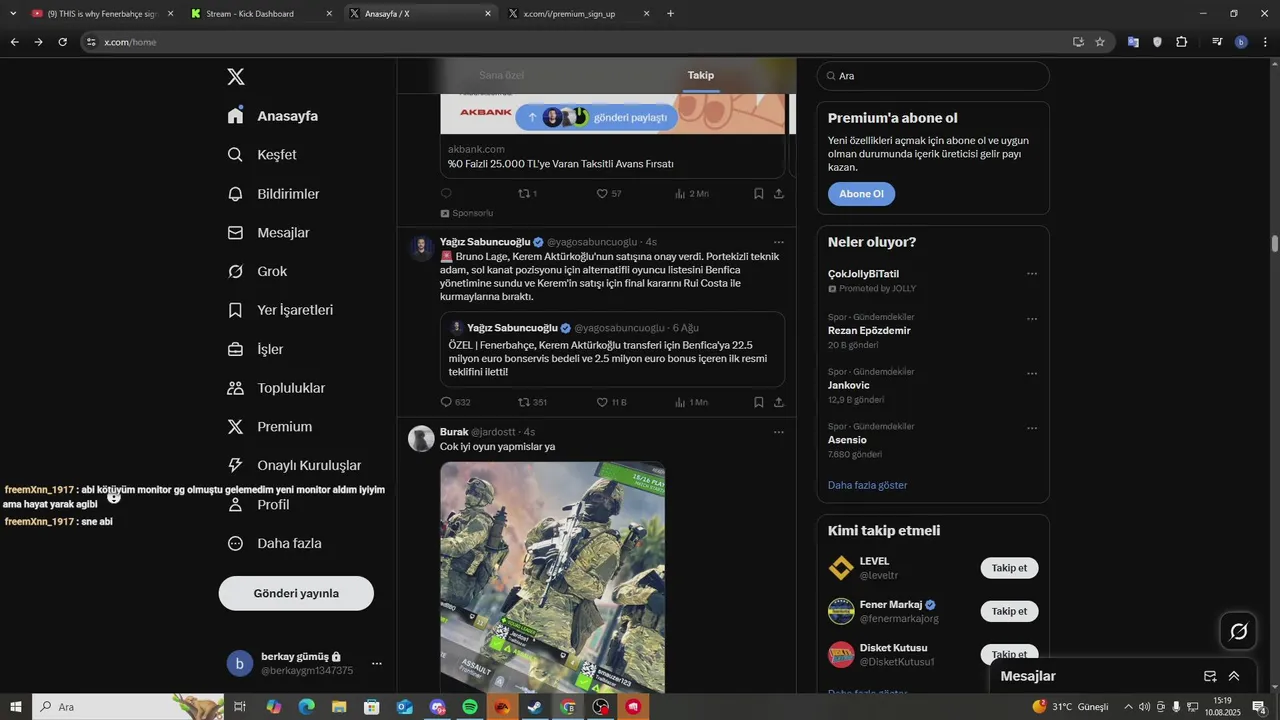Bookmark this page with the star icon

point(1100,42)
